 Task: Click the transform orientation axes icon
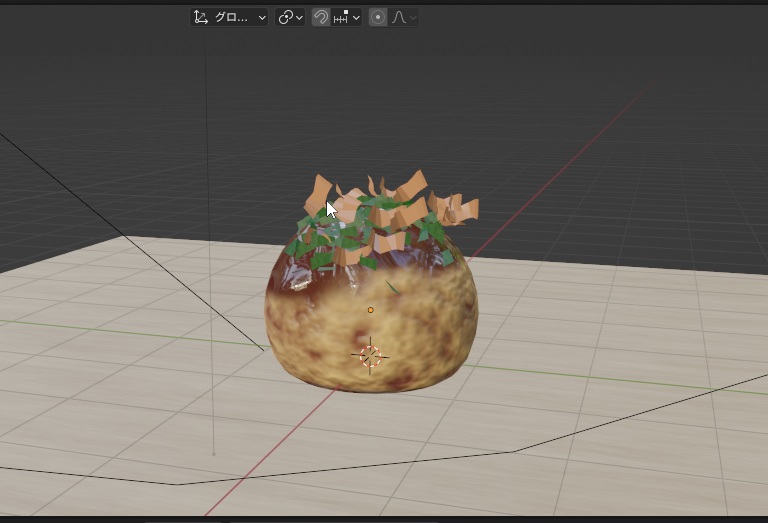click(x=201, y=17)
